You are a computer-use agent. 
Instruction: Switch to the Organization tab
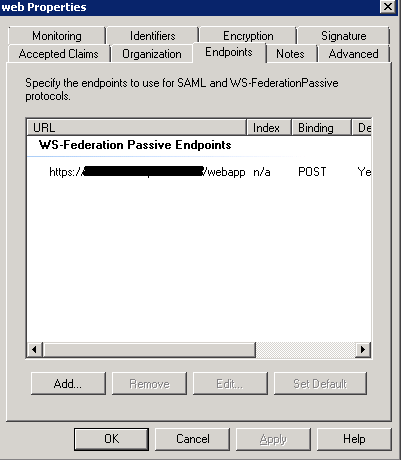pos(152,54)
